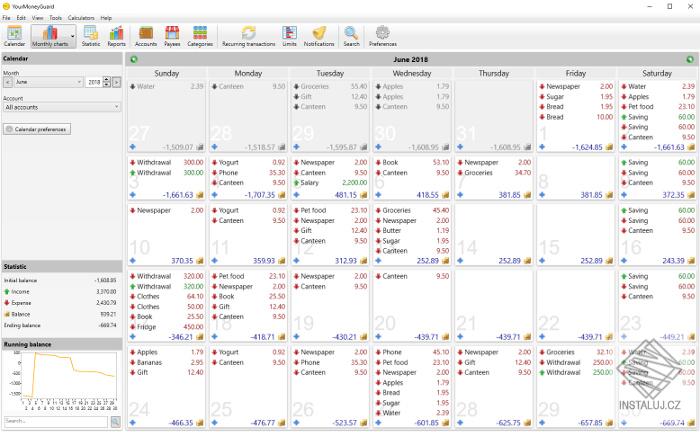Open the Tools menu

pyautogui.click(x=55, y=18)
